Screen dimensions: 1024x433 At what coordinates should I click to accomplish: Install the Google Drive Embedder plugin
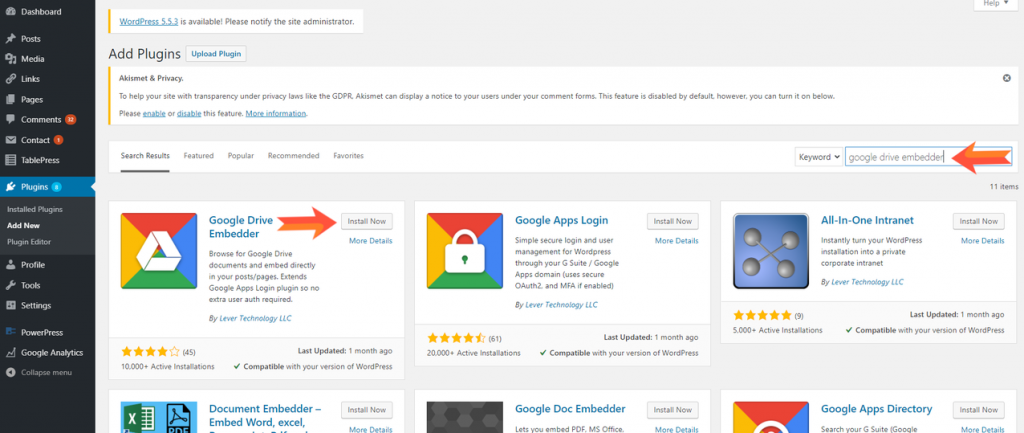coord(366,221)
